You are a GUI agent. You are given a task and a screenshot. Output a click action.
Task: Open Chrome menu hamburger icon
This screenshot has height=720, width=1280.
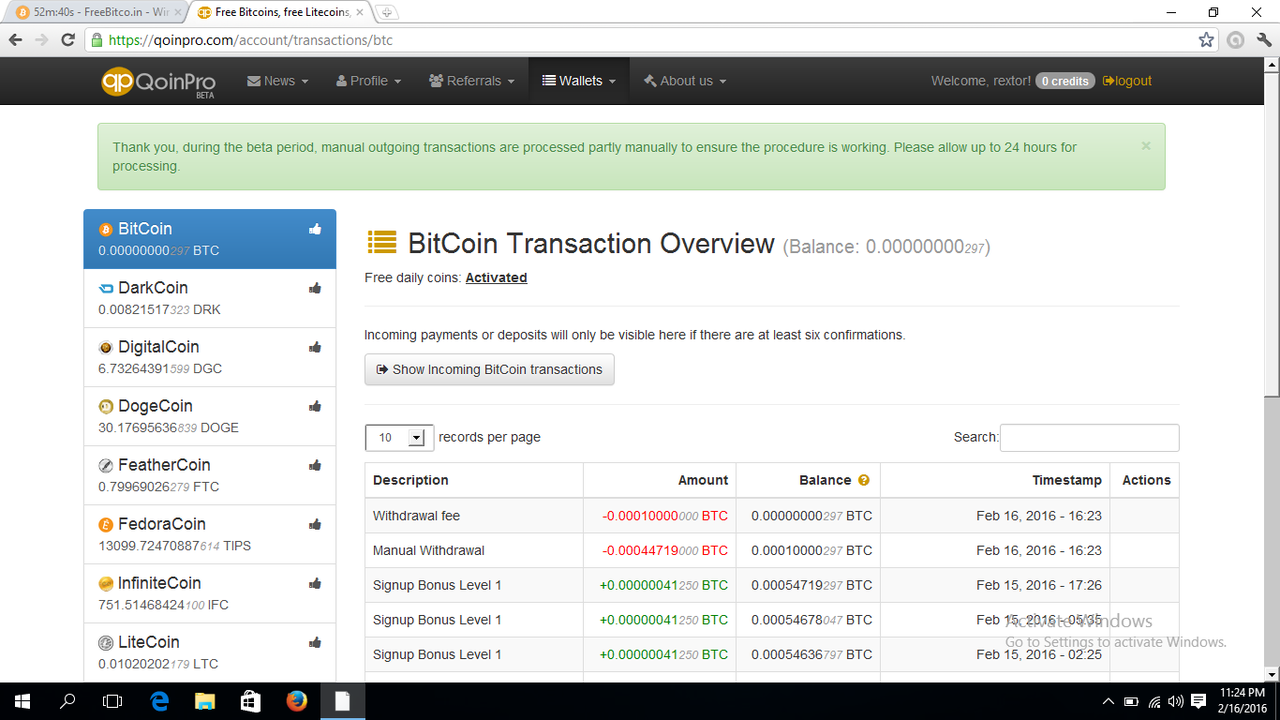click(1263, 40)
